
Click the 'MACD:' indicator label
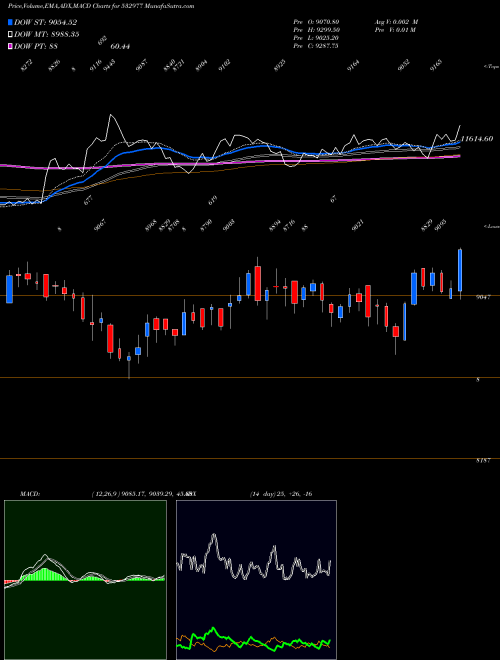(x=29, y=494)
